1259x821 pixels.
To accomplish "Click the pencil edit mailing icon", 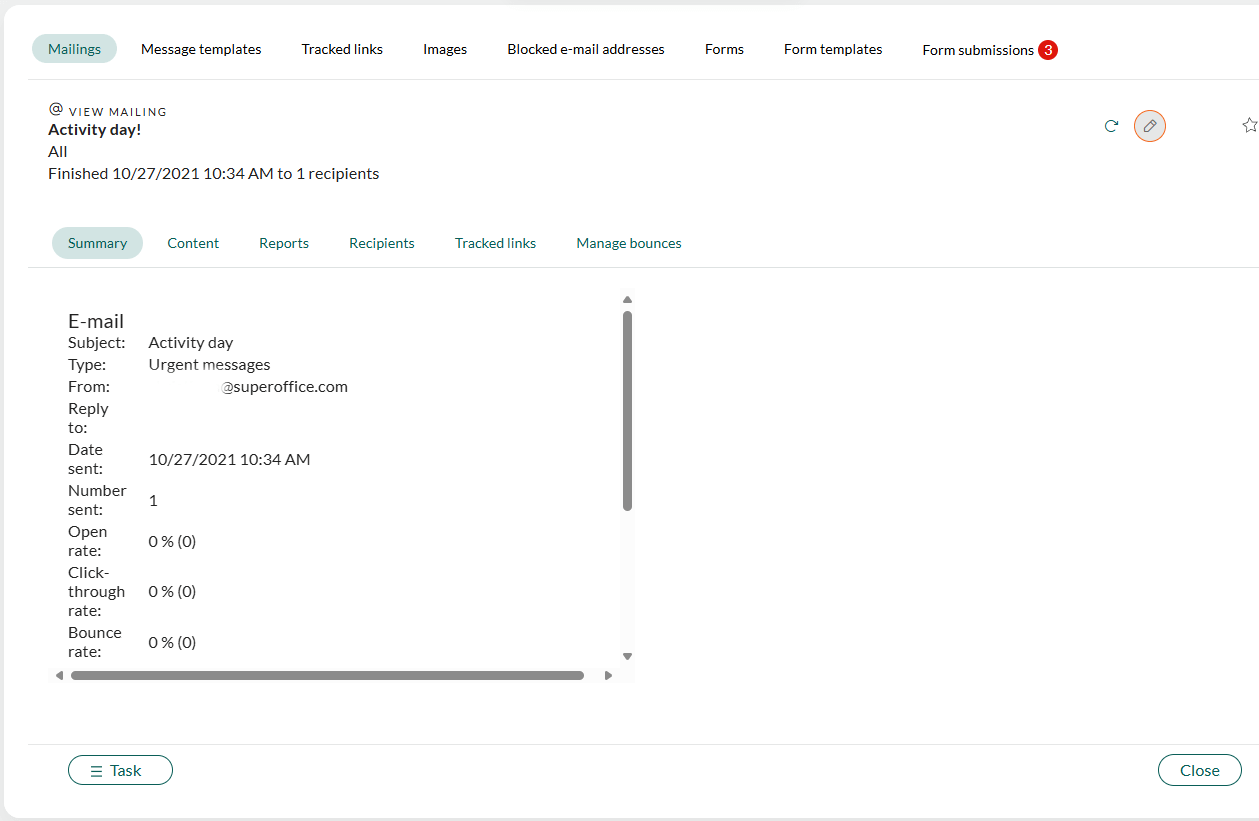I will [1150, 126].
